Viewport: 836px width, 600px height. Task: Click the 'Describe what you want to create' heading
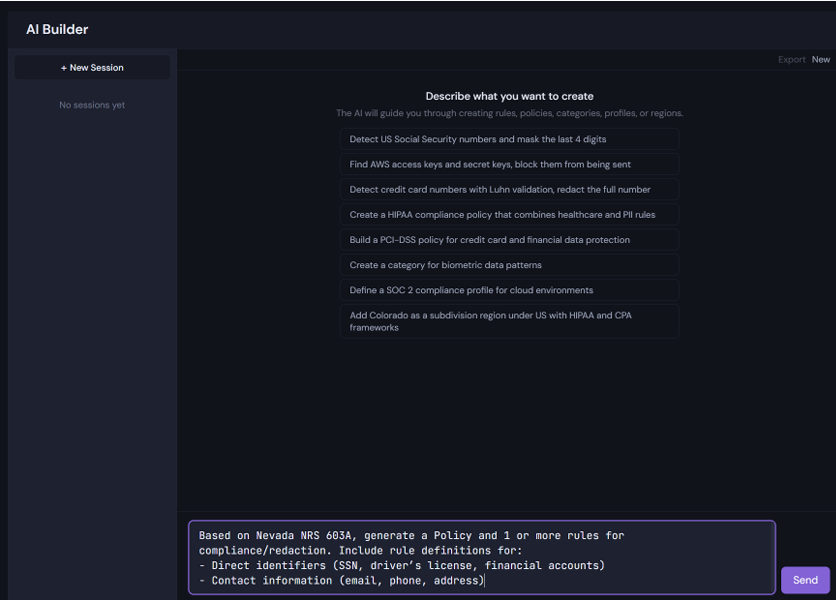point(509,96)
